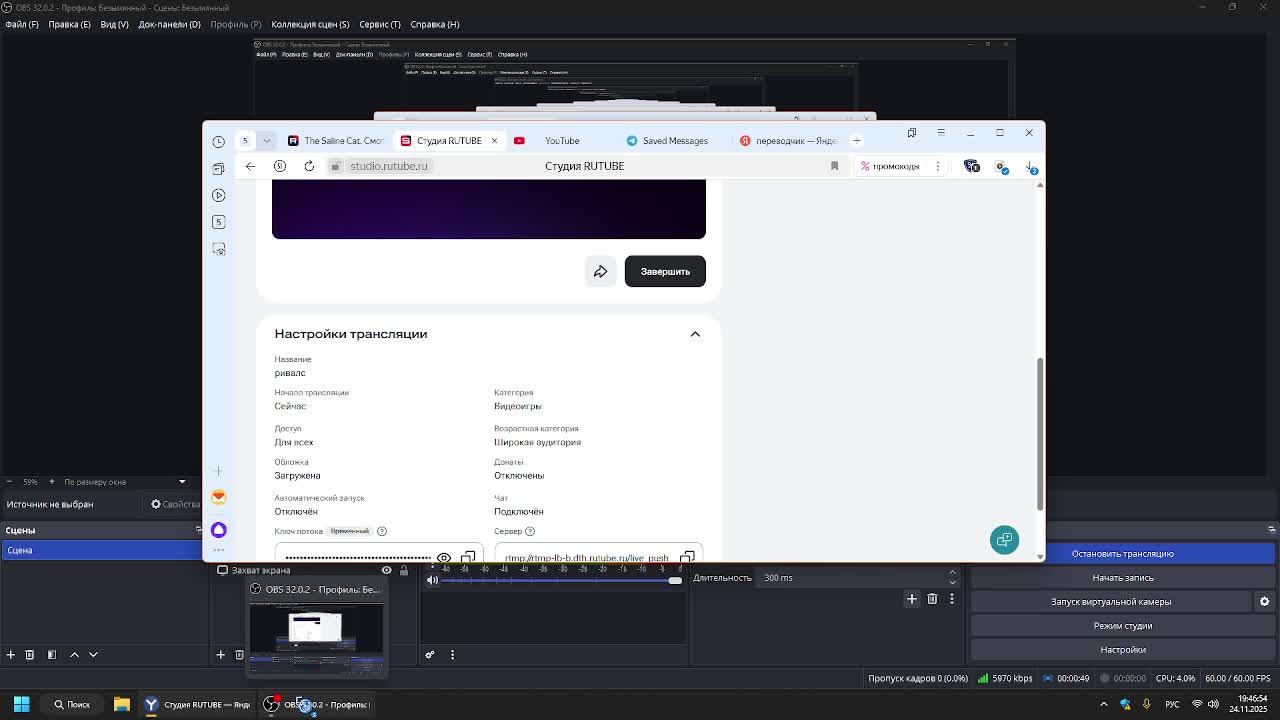Open the OBS Файл menu
The image size is (1280, 720).
[21, 24]
